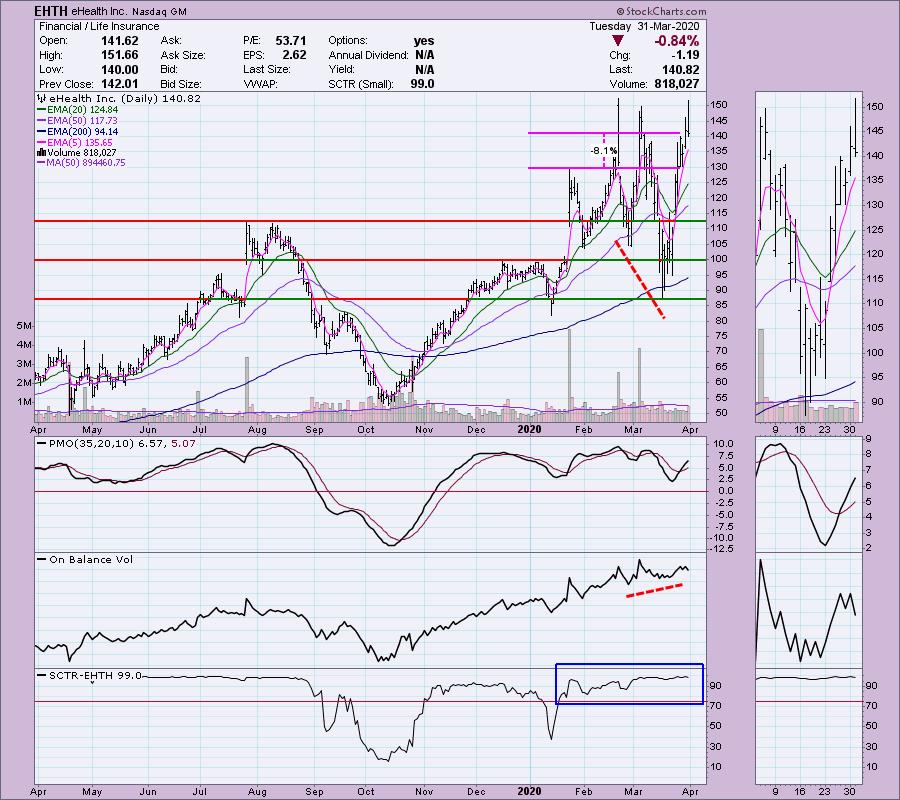Image resolution: width=900 pixels, height=800 pixels.
Task: Click the -12.5 PMO axis label
Action: click(x=722, y=550)
